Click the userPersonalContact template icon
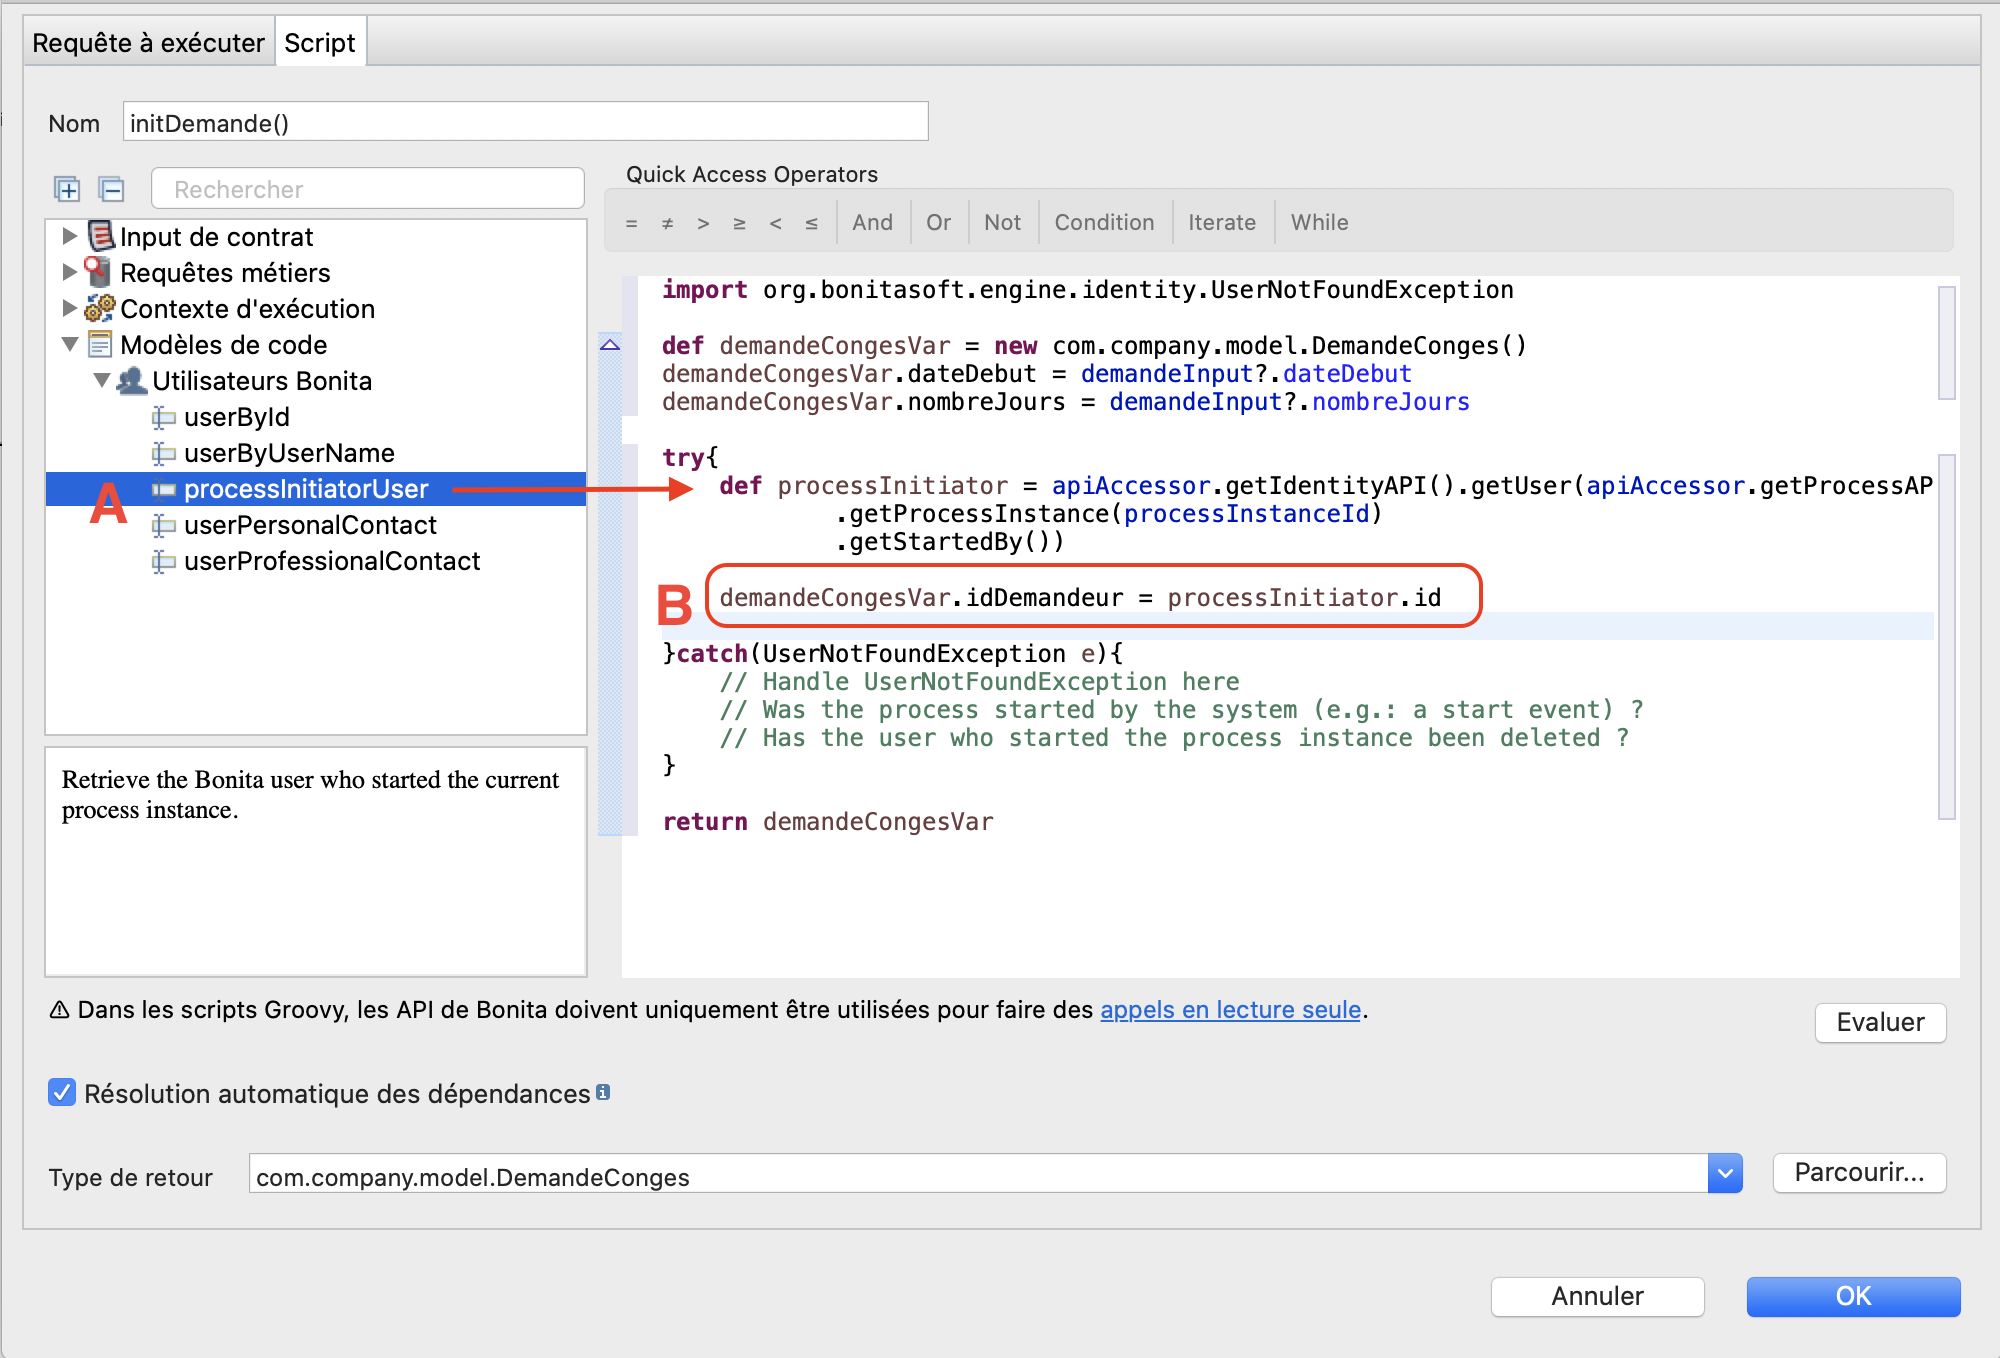 pos(163,525)
